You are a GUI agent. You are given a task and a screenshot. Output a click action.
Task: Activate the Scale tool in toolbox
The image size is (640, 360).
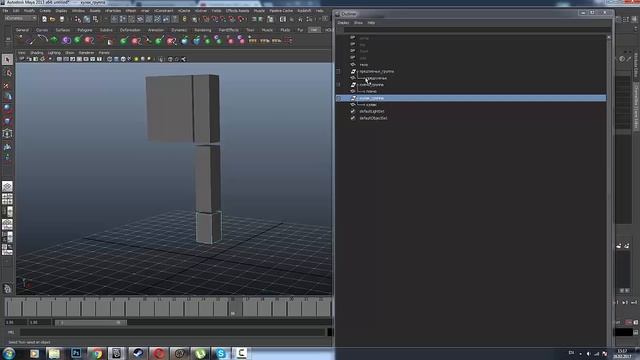[x=7, y=121]
